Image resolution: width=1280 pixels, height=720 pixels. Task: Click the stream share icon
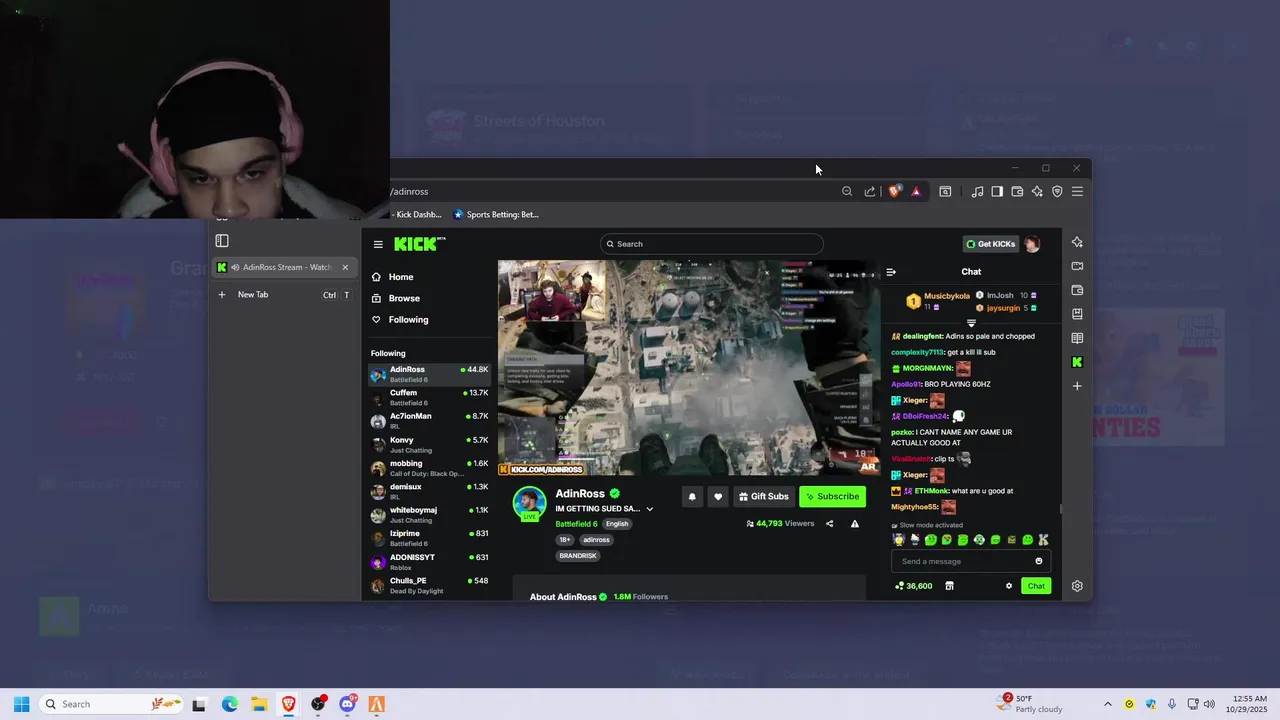829,524
